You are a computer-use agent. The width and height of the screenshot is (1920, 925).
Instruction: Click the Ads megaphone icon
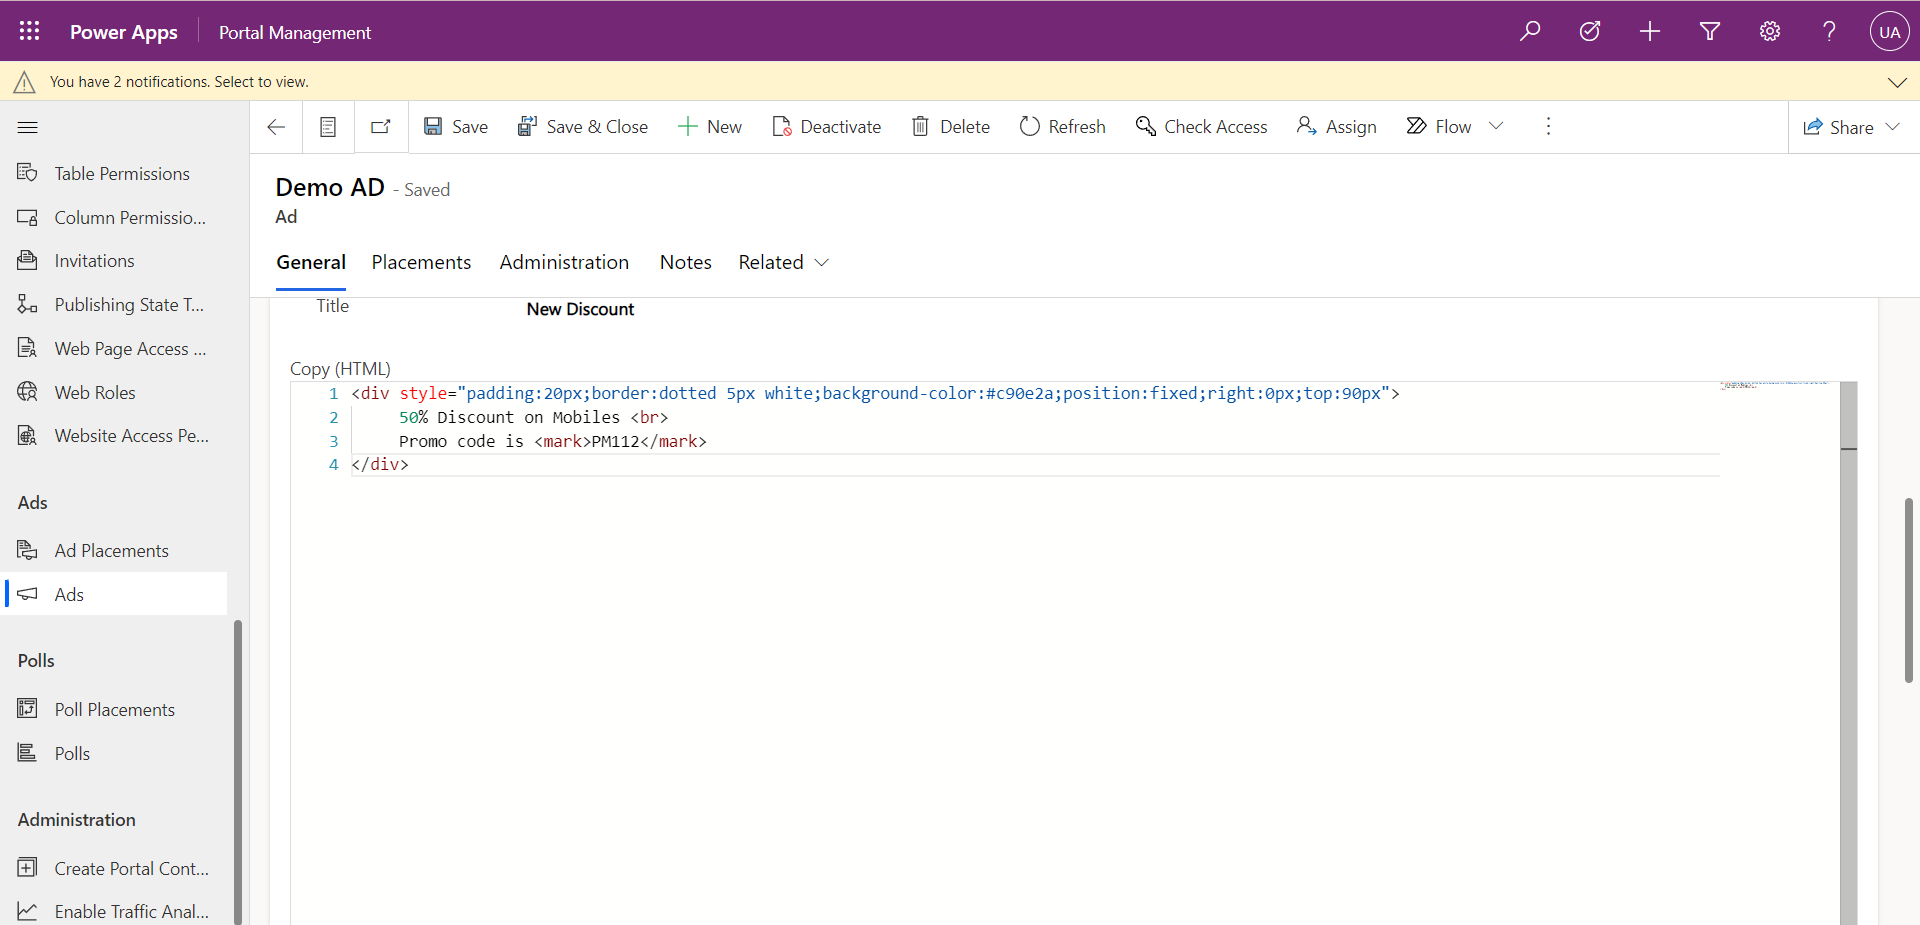(x=27, y=594)
